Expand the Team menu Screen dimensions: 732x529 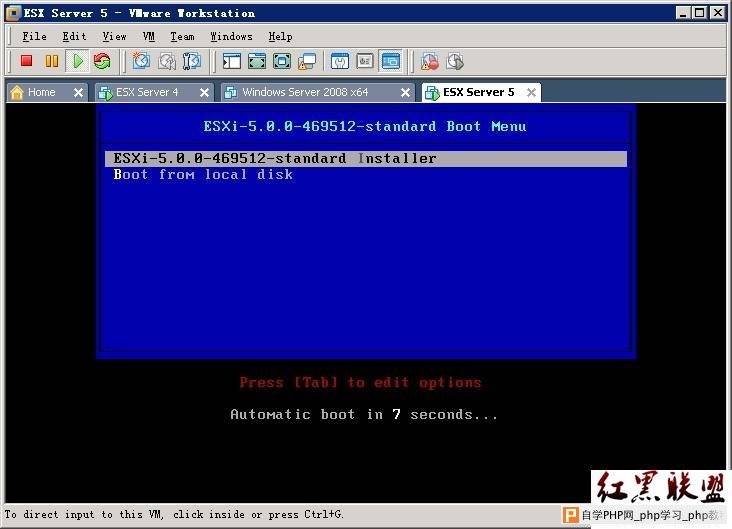click(182, 36)
